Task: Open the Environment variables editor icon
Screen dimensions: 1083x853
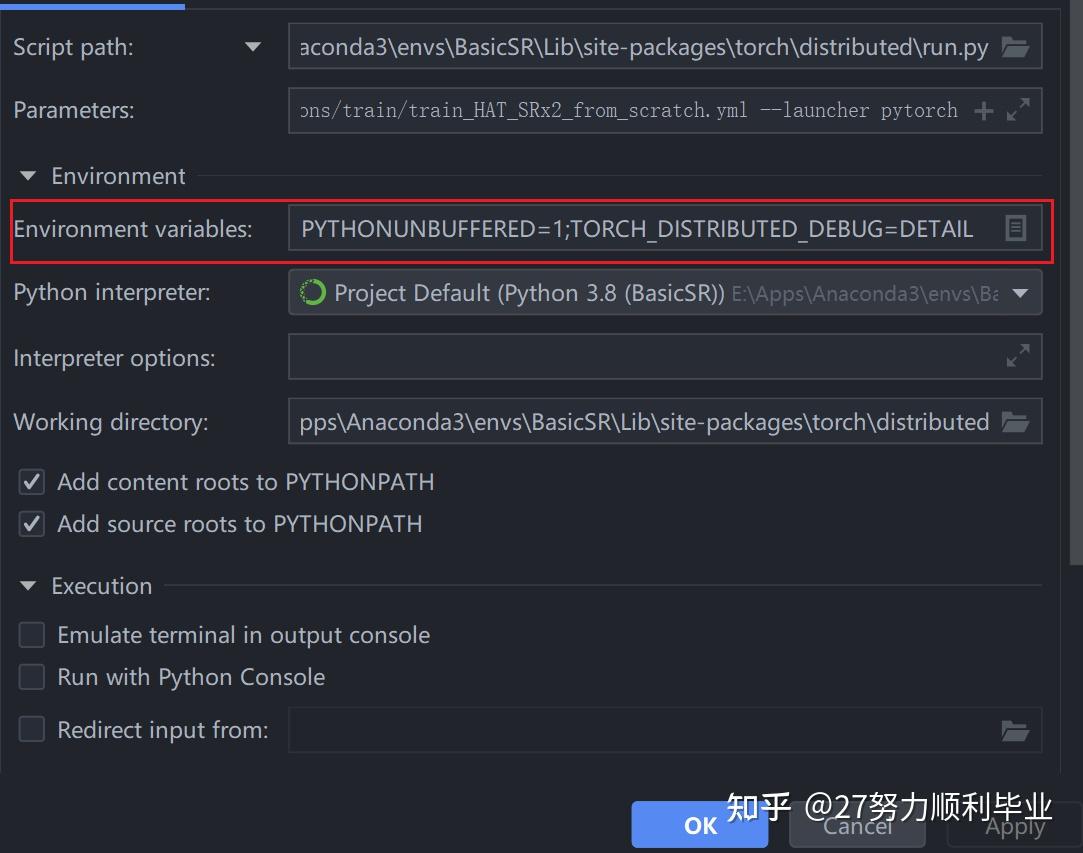Action: tap(1015, 228)
